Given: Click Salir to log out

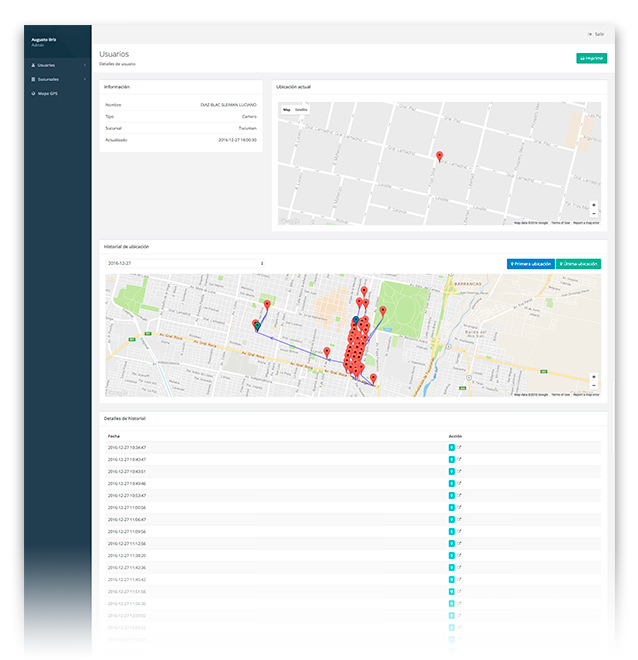Looking at the screenshot, I should point(596,34).
